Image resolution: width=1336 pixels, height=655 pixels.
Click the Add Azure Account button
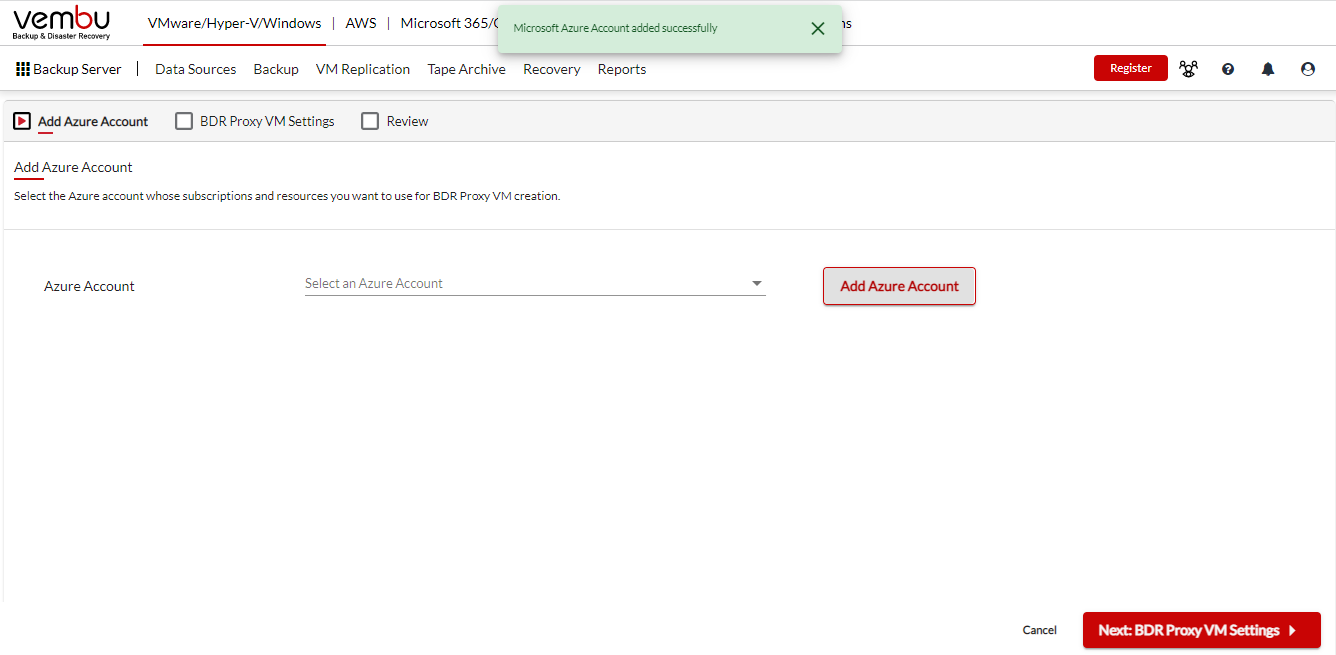tap(899, 286)
